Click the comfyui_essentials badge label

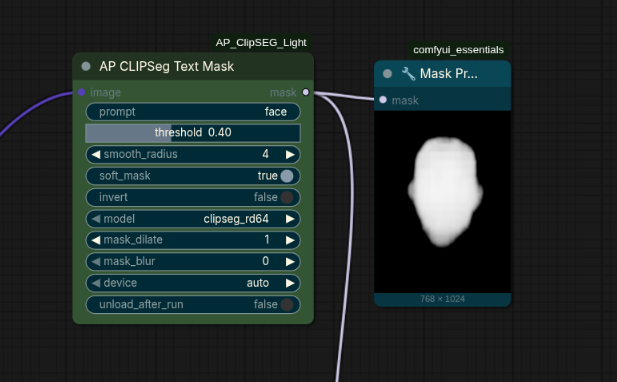(458, 50)
